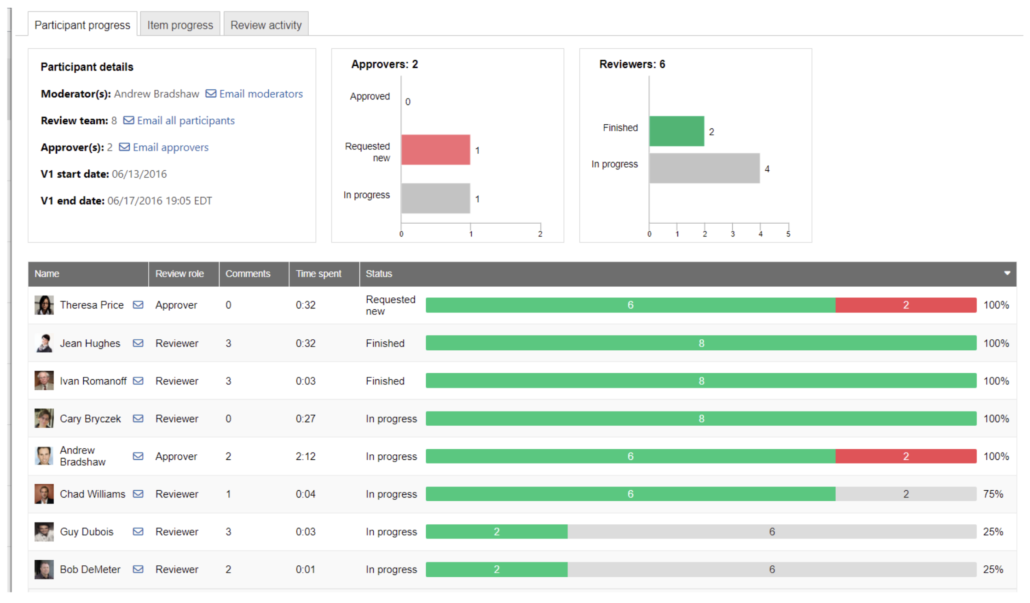This screenshot has height=603, width=1030.
Task: Click Email all participants link
Action: (x=179, y=121)
